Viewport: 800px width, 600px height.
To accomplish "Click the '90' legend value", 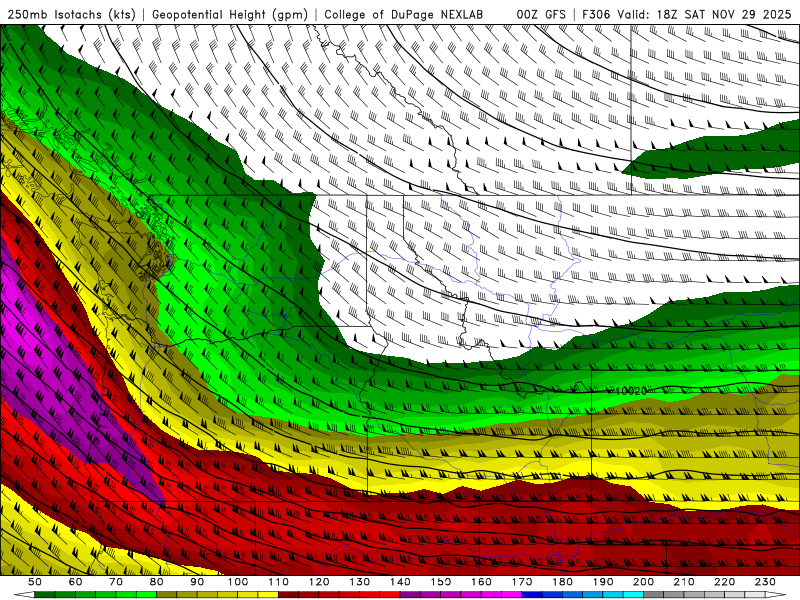I will pyautogui.click(x=197, y=582).
